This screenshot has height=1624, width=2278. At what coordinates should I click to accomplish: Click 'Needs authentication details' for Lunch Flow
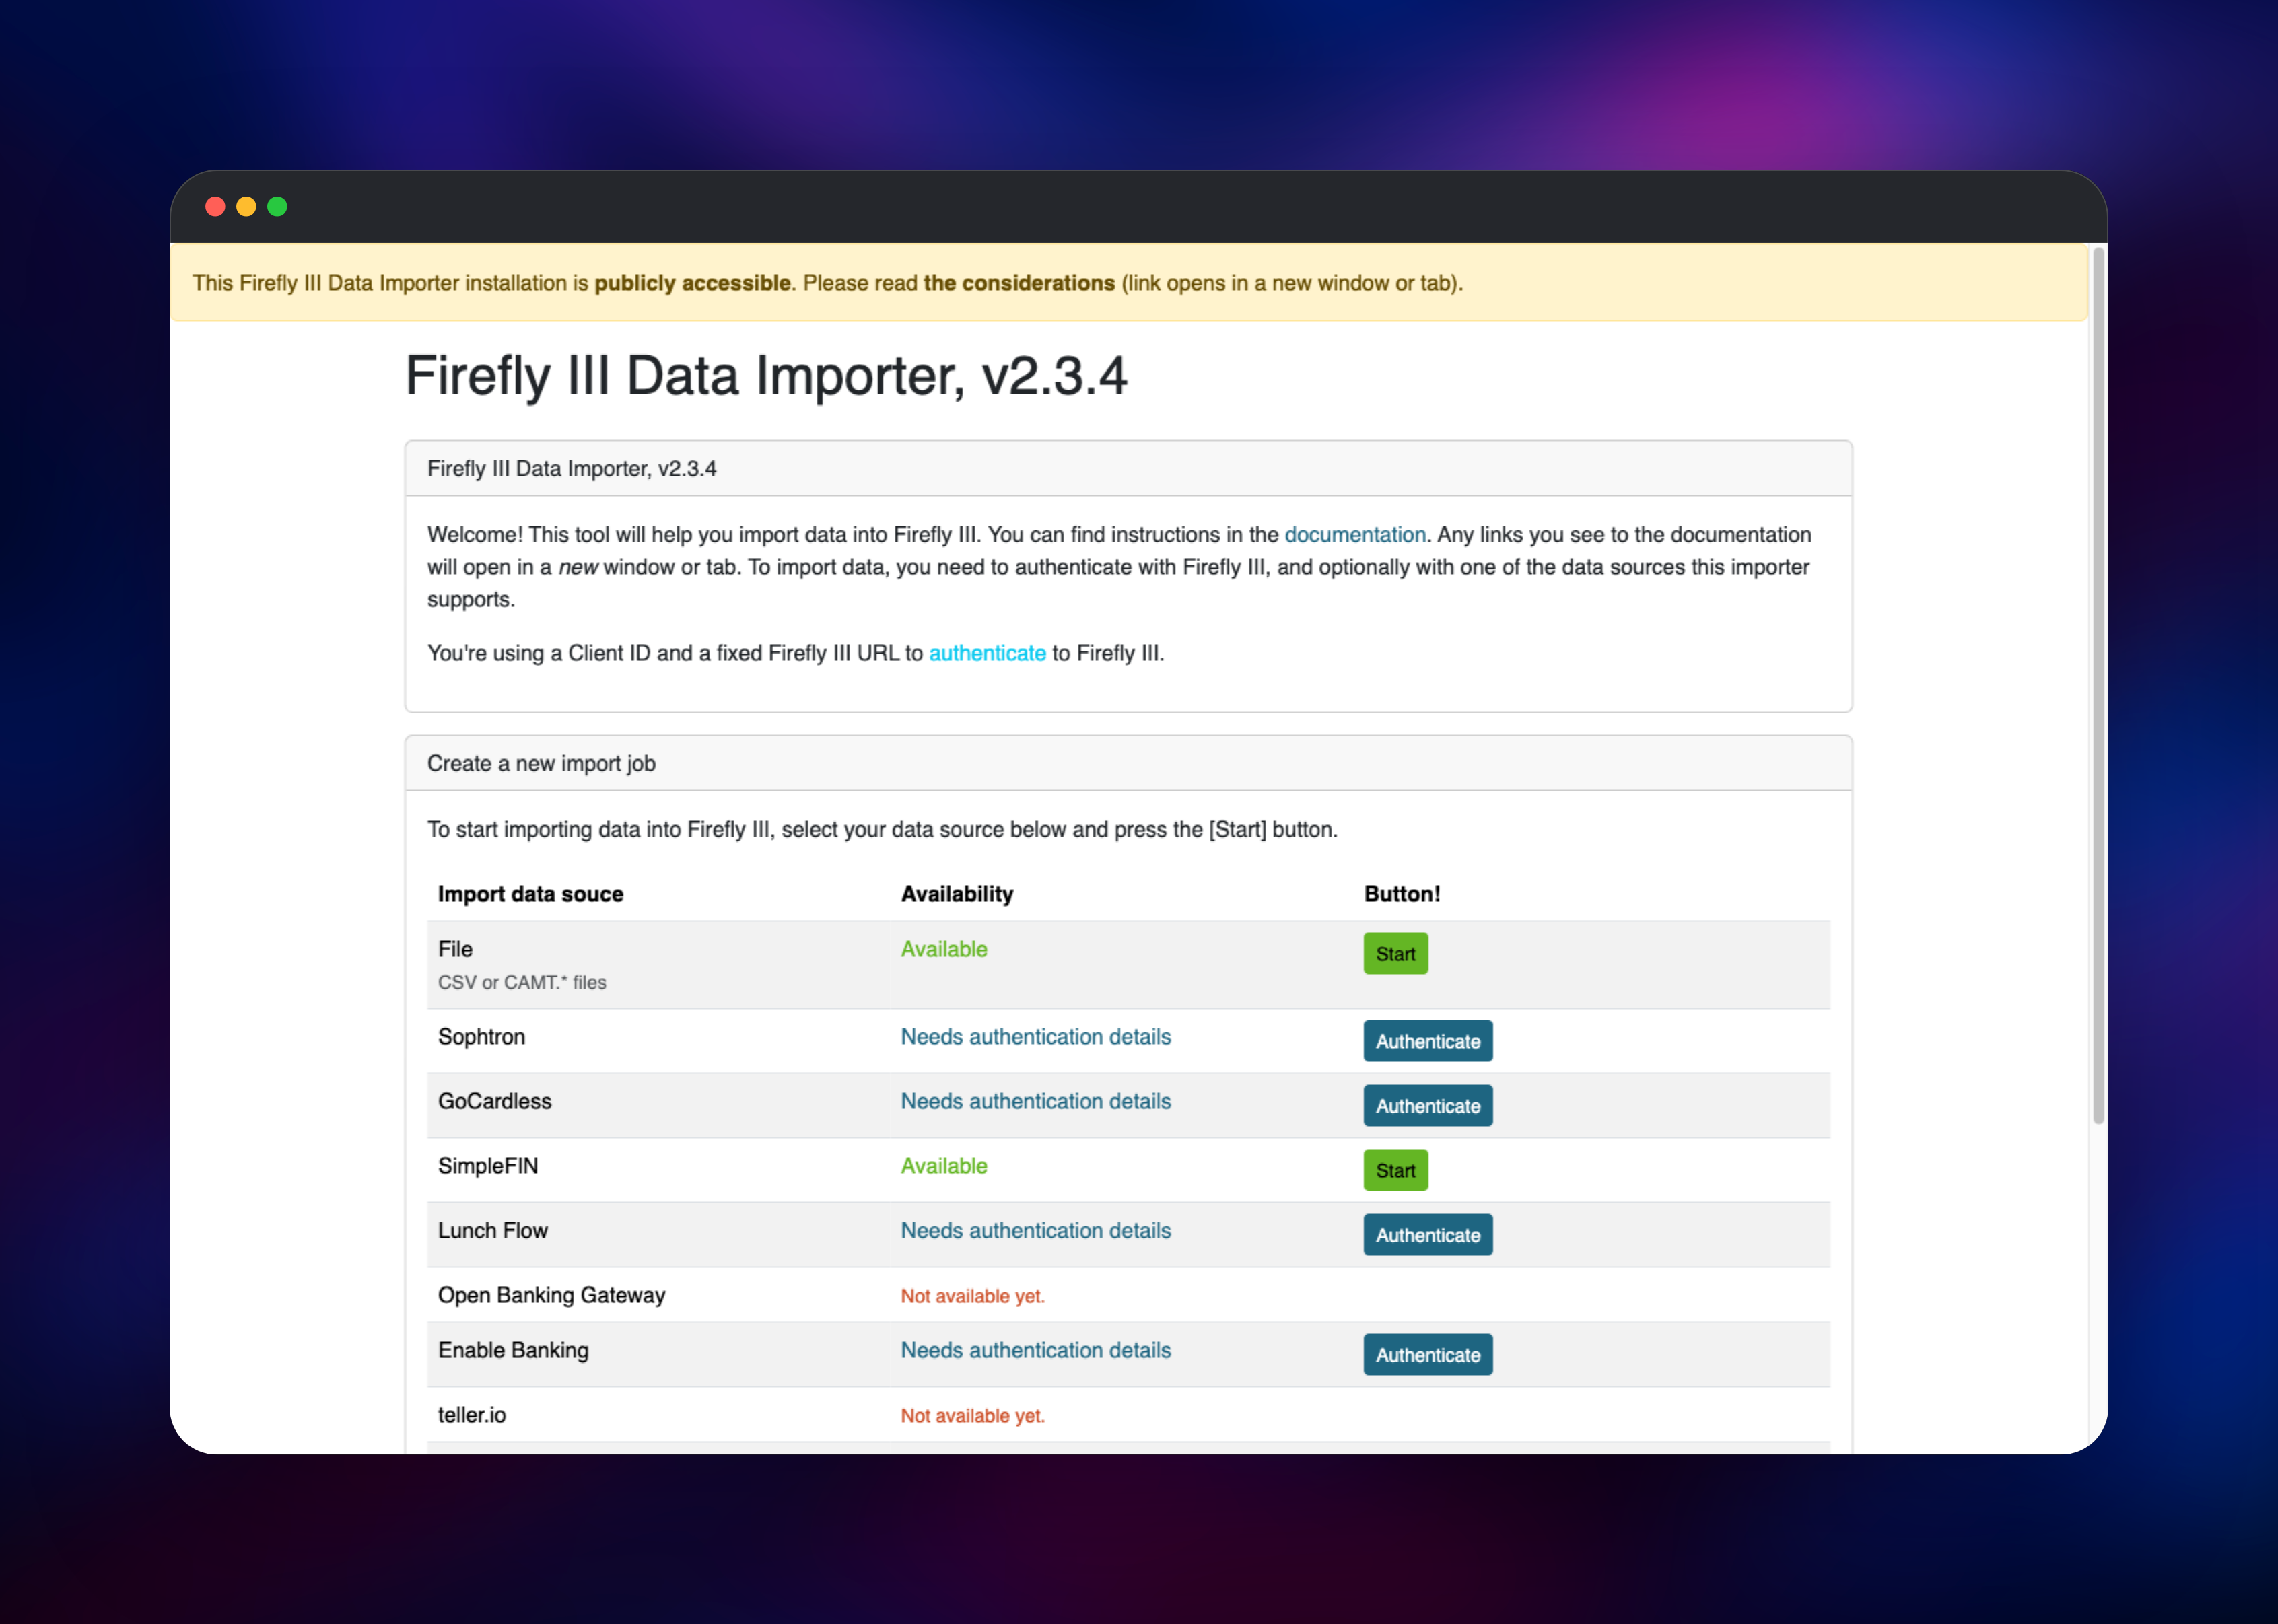pyautogui.click(x=1036, y=1231)
